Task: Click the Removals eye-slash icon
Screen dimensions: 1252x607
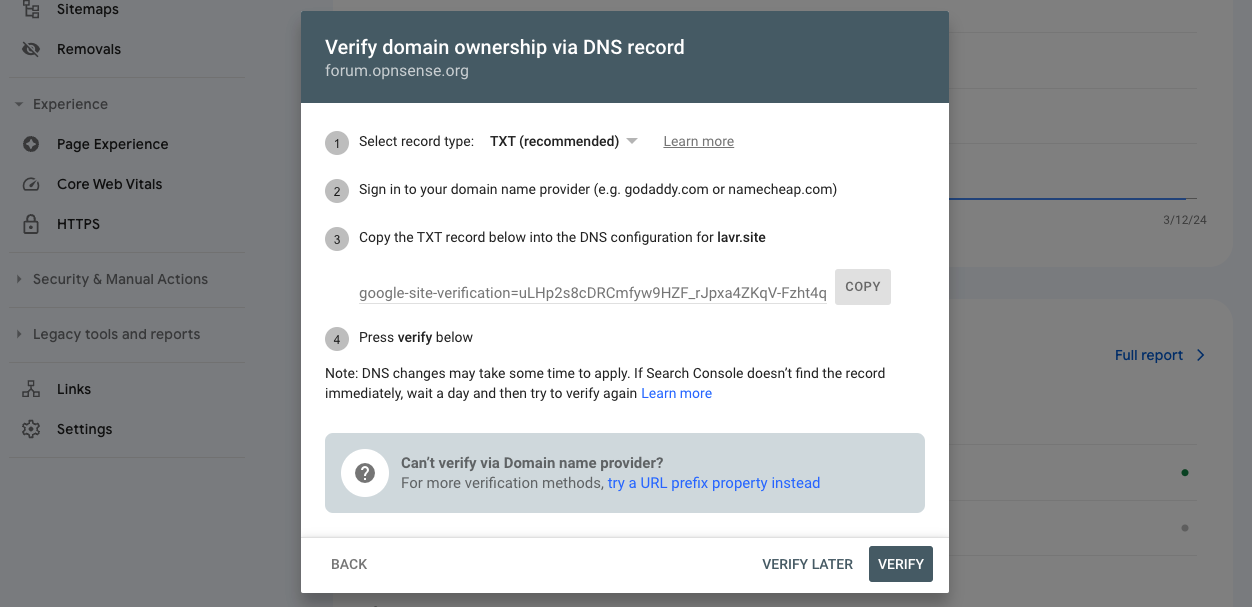Action: point(31,49)
